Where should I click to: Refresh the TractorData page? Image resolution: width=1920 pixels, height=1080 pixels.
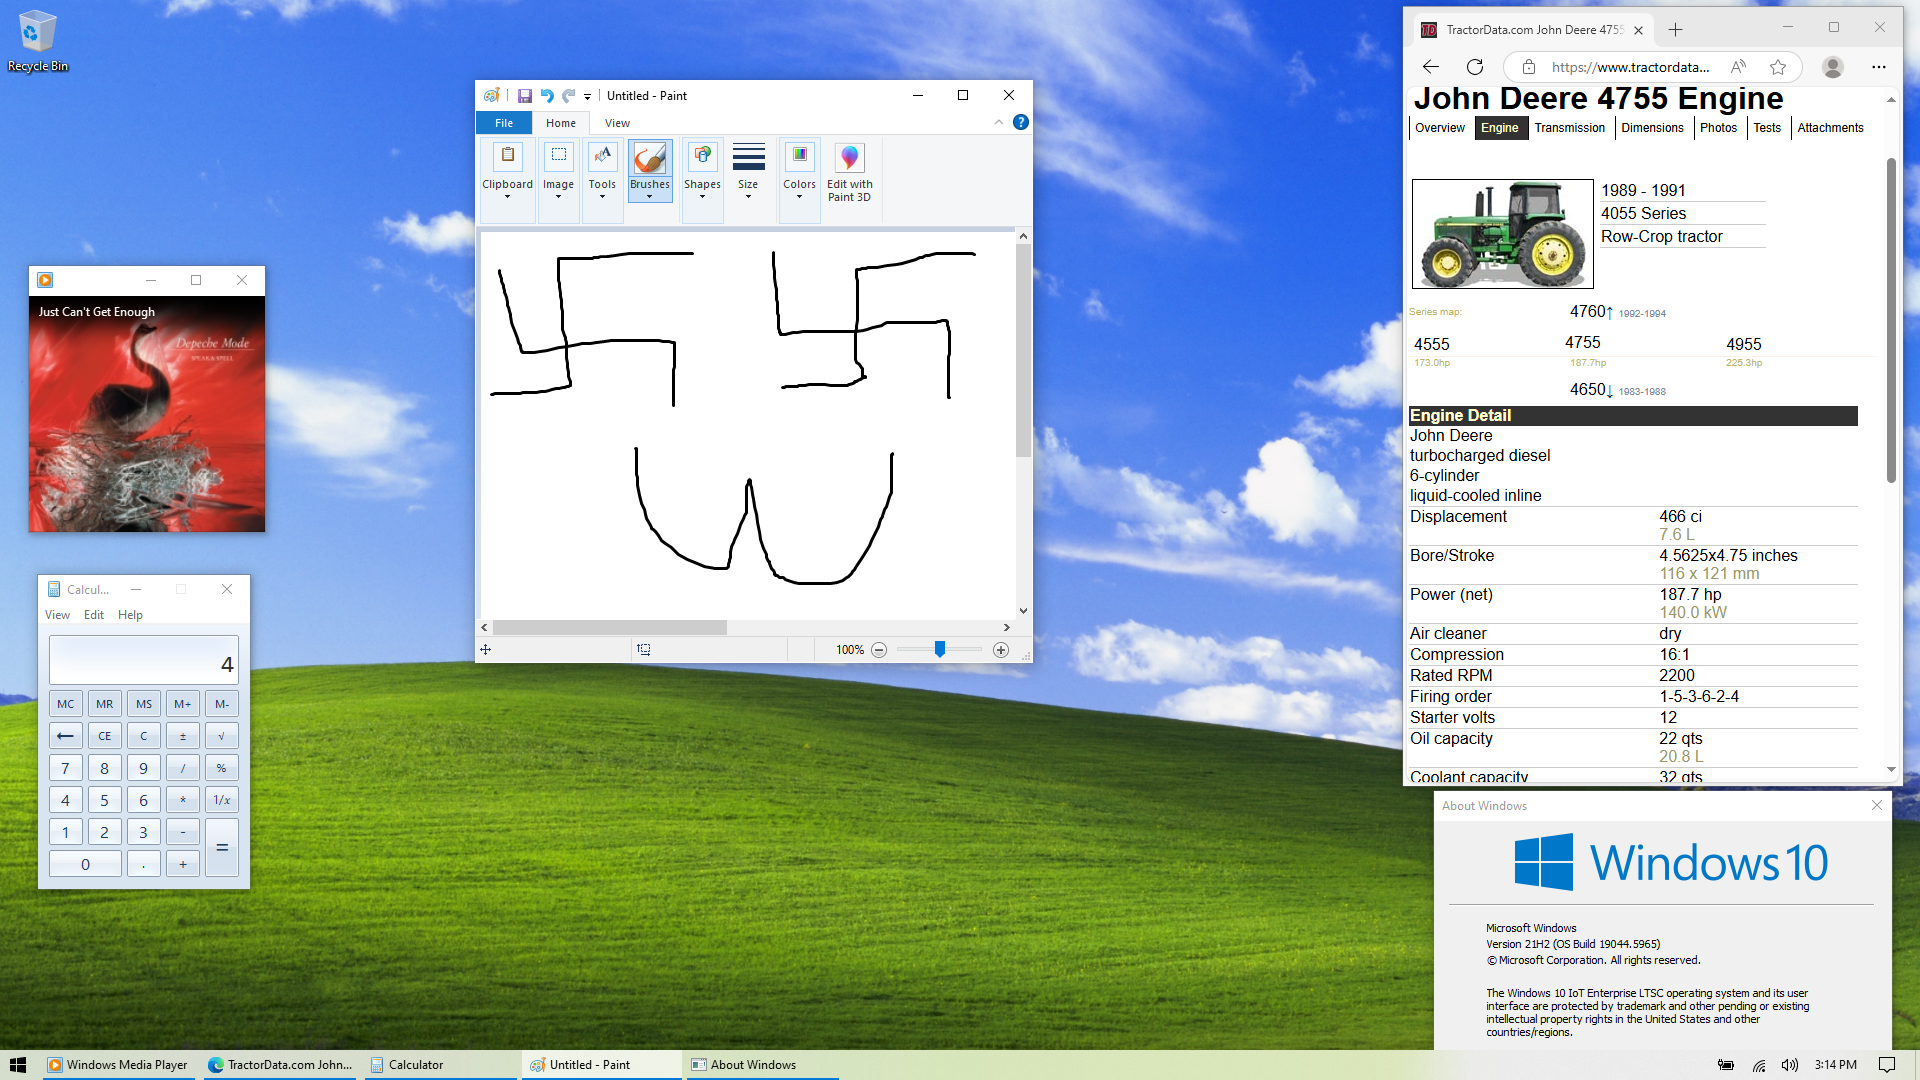(1475, 67)
